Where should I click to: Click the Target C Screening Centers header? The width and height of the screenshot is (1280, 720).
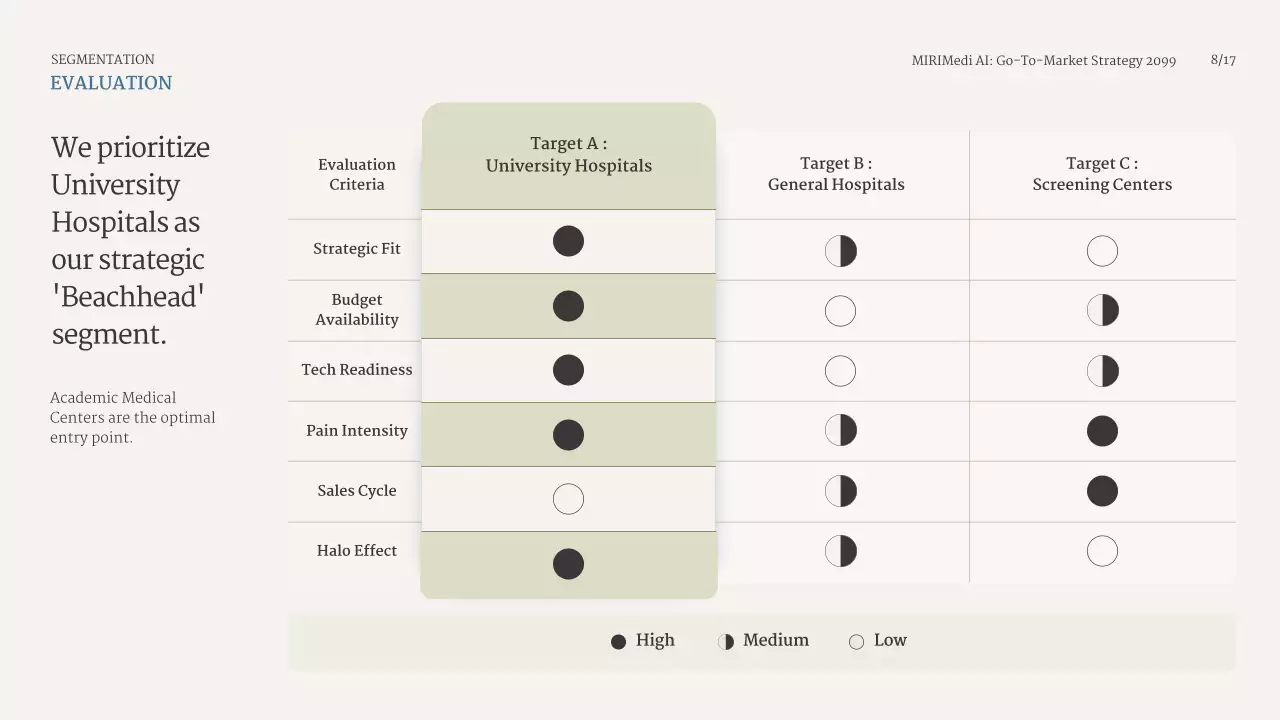pyautogui.click(x=1102, y=174)
